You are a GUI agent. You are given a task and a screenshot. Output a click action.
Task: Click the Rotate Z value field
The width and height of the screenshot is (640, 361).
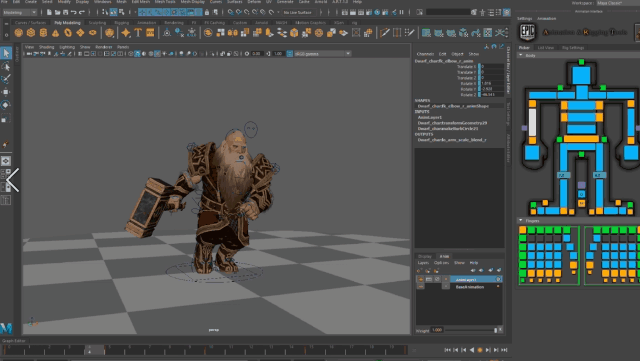pos(493,94)
